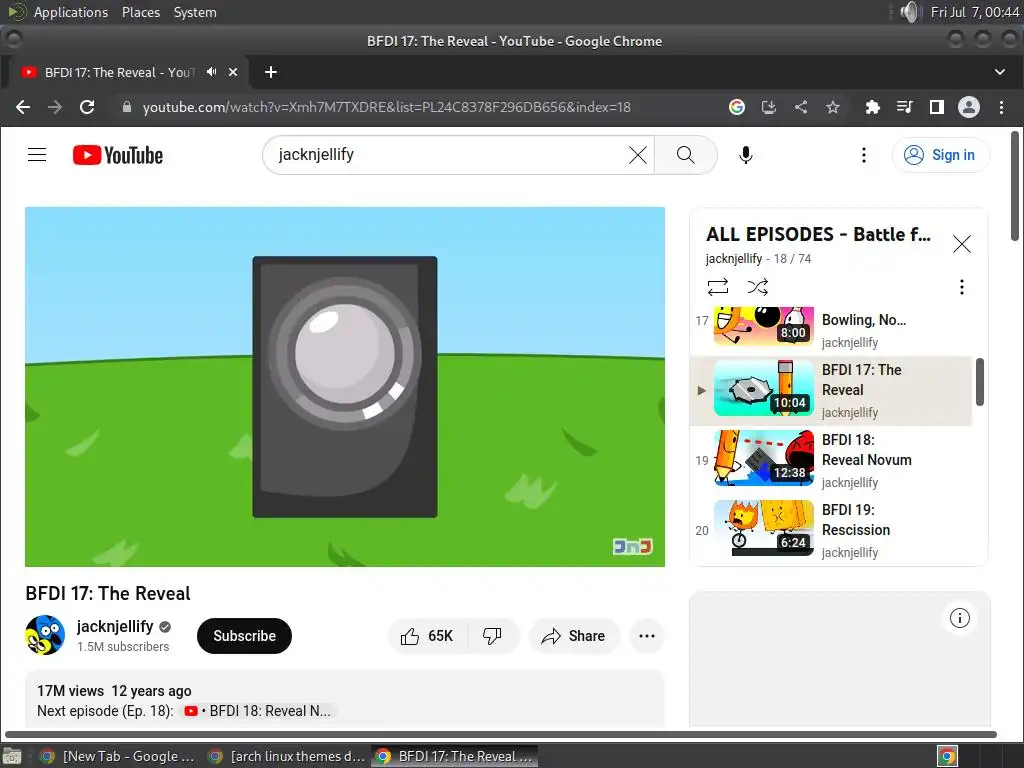The image size is (1024, 768).
Task: Mute the tab via speaker icon
Action: click(212, 72)
